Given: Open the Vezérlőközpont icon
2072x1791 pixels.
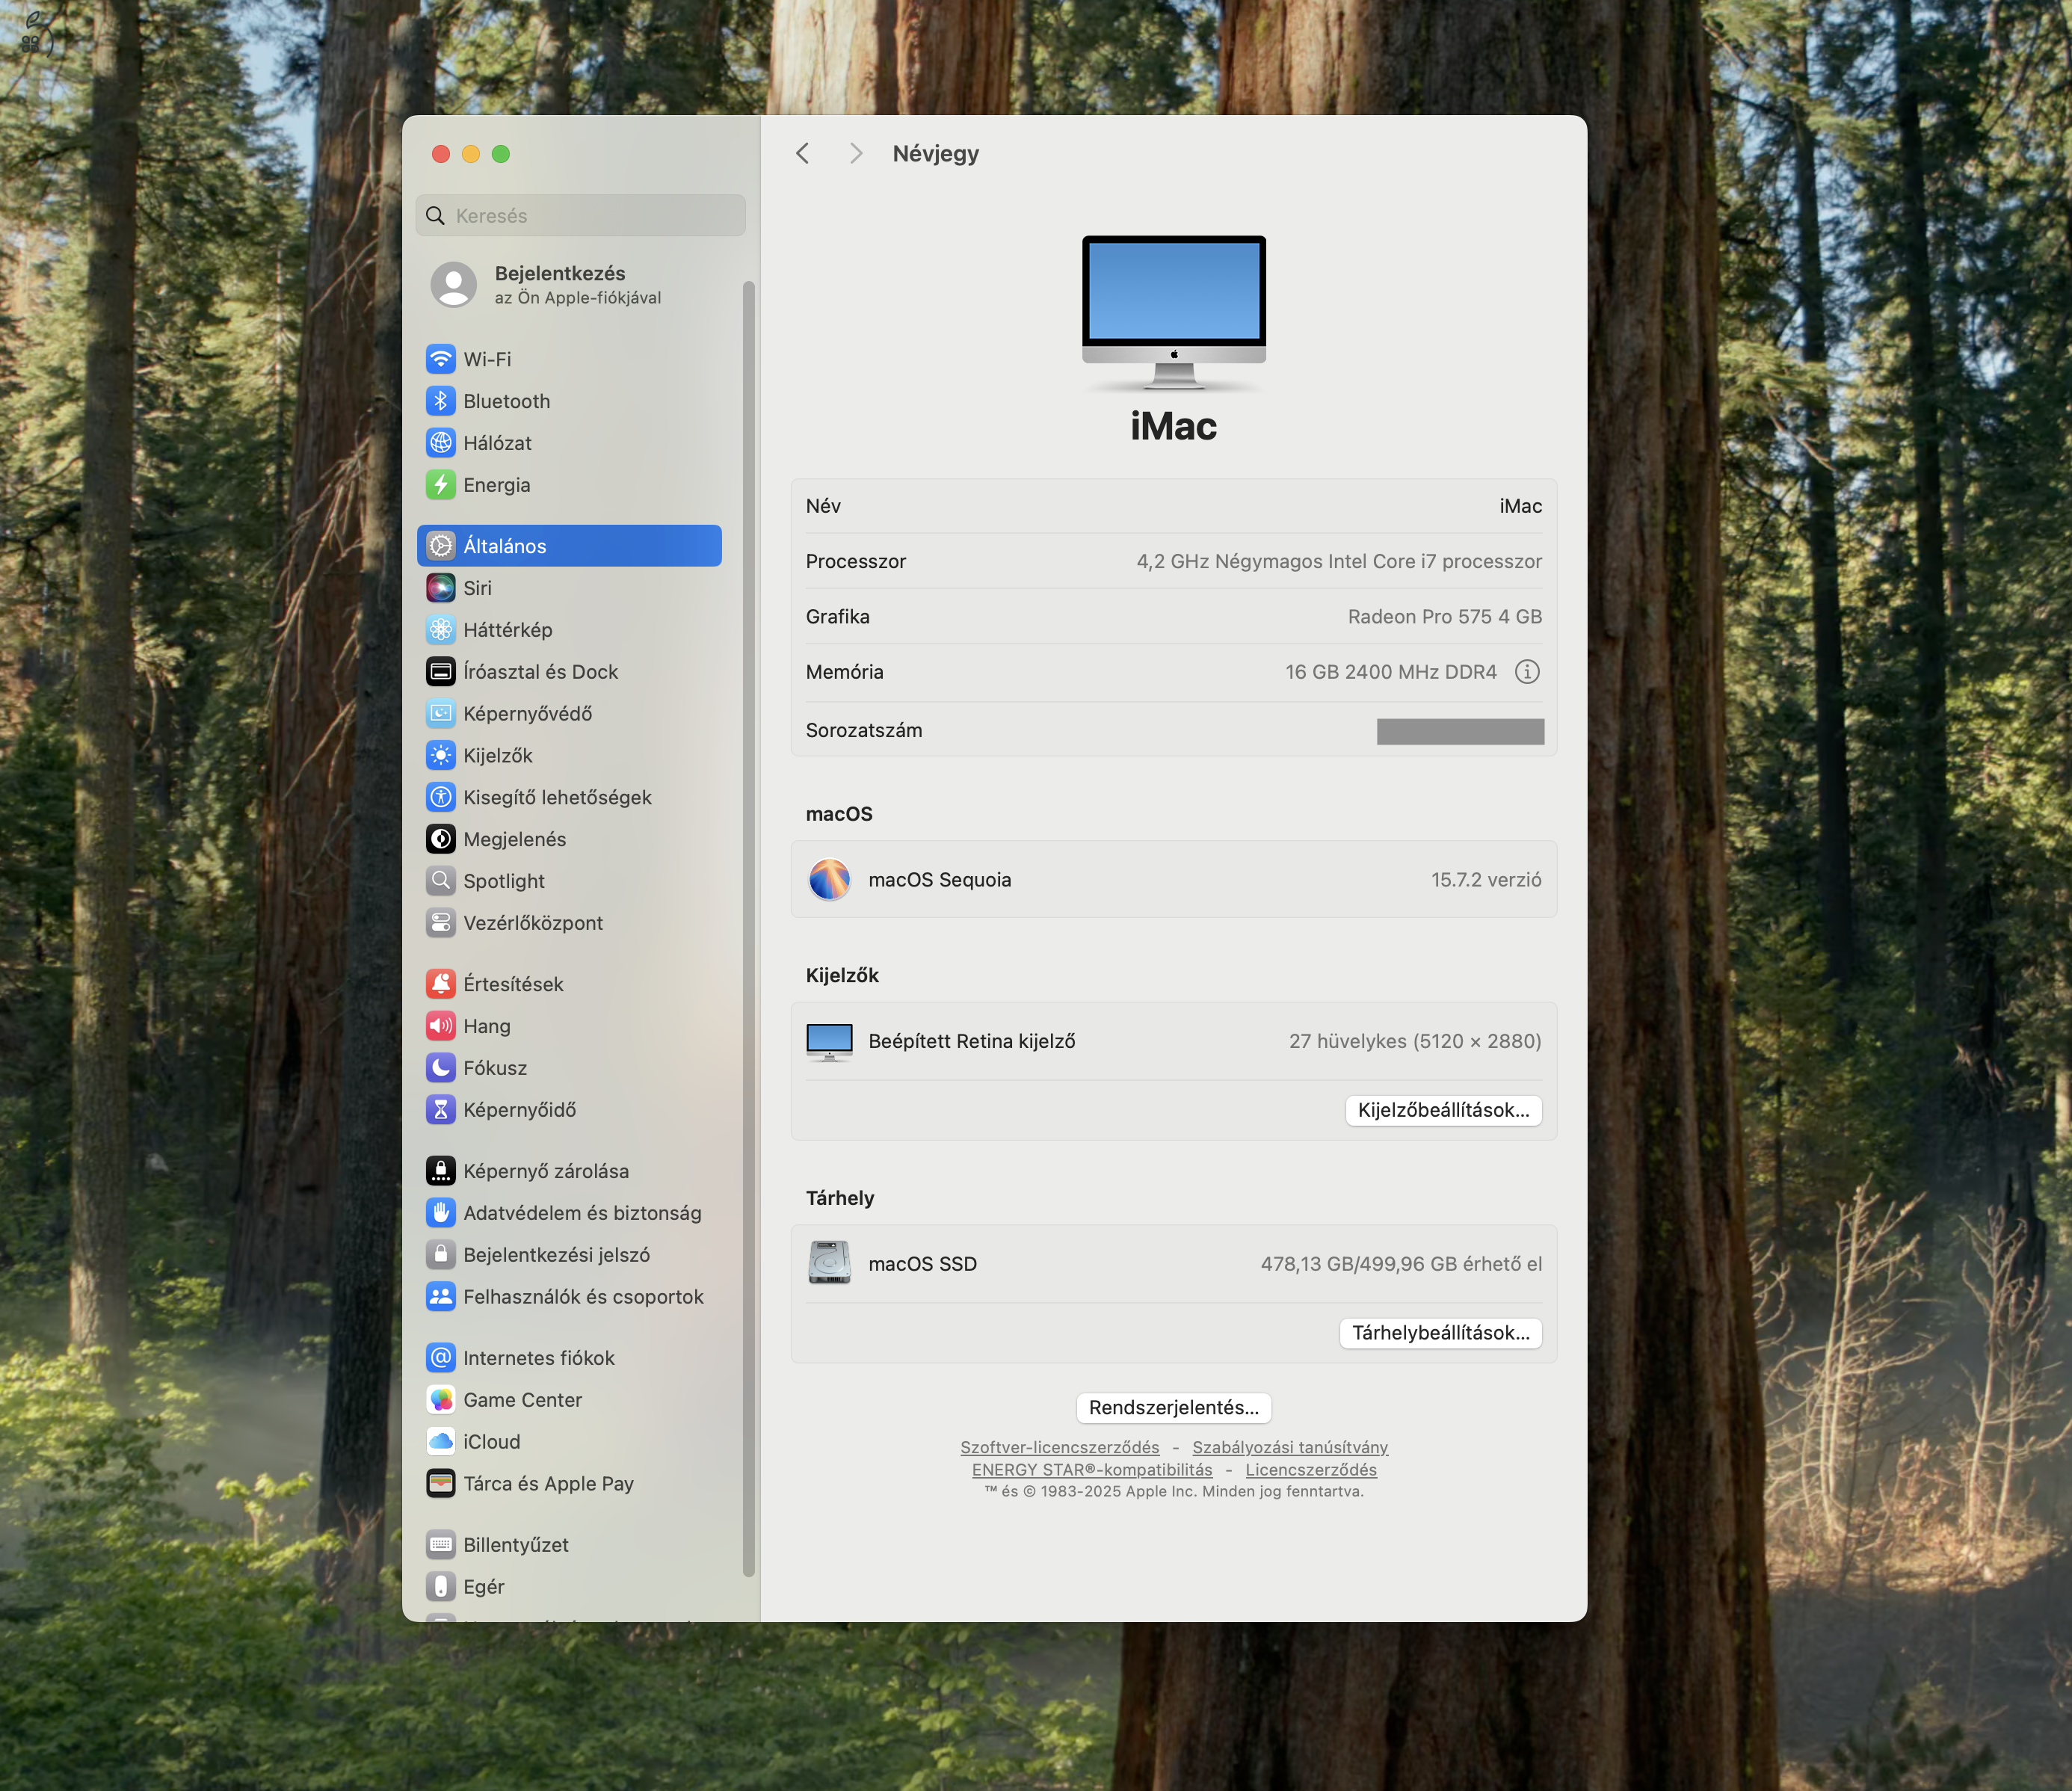Looking at the screenshot, I should pos(440,923).
